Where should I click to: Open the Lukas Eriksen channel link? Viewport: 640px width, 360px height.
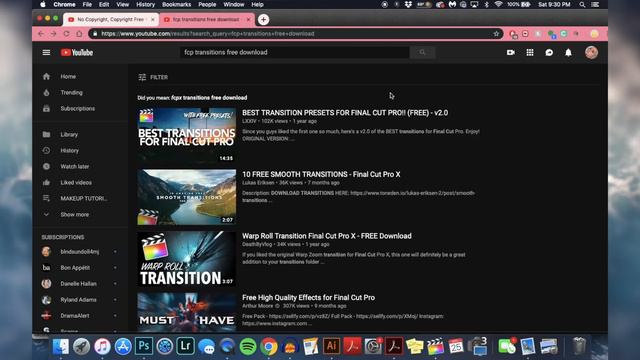[x=258, y=182]
